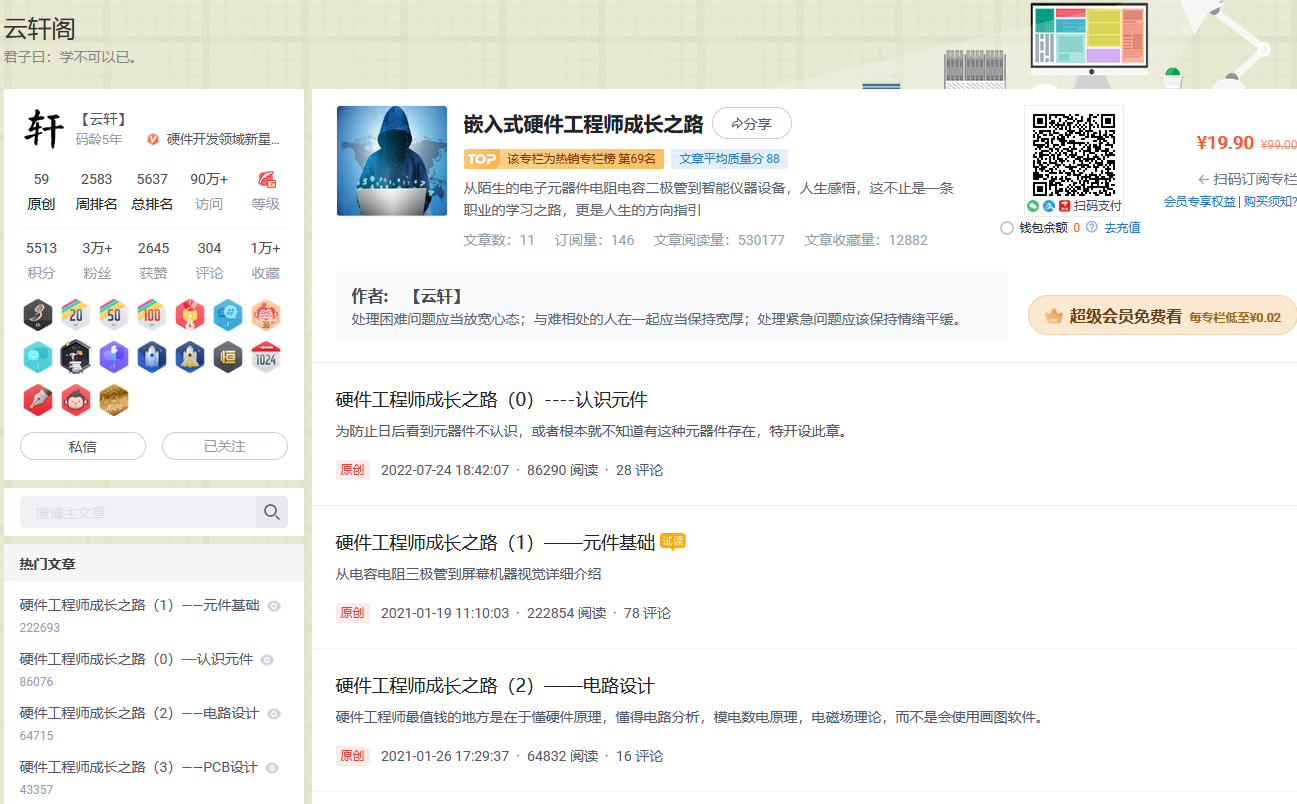Screen dimensions: 1297x804
Task: Open the 会员专享权益 member benefits link
Action: [x=1200, y=202]
